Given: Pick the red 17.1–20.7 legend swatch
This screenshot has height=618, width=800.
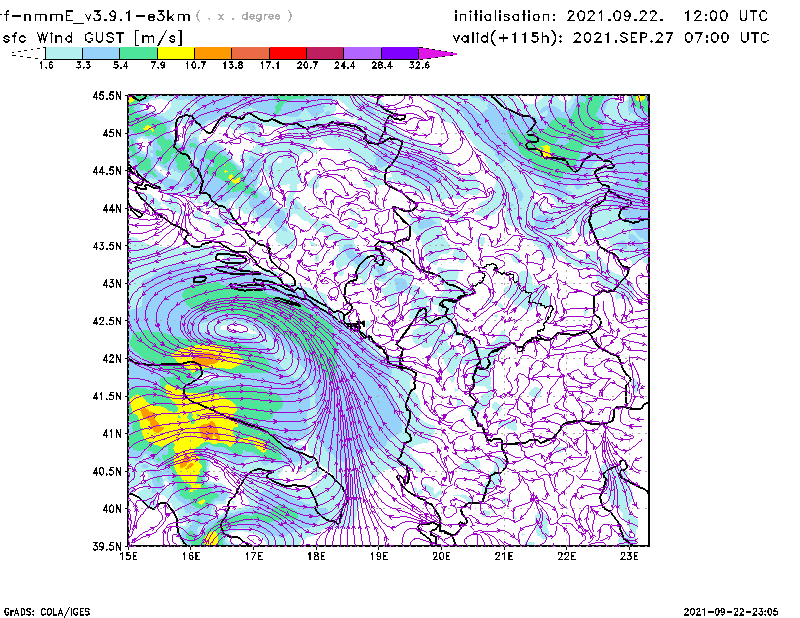Looking at the screenshot, I should click(288, 53).
